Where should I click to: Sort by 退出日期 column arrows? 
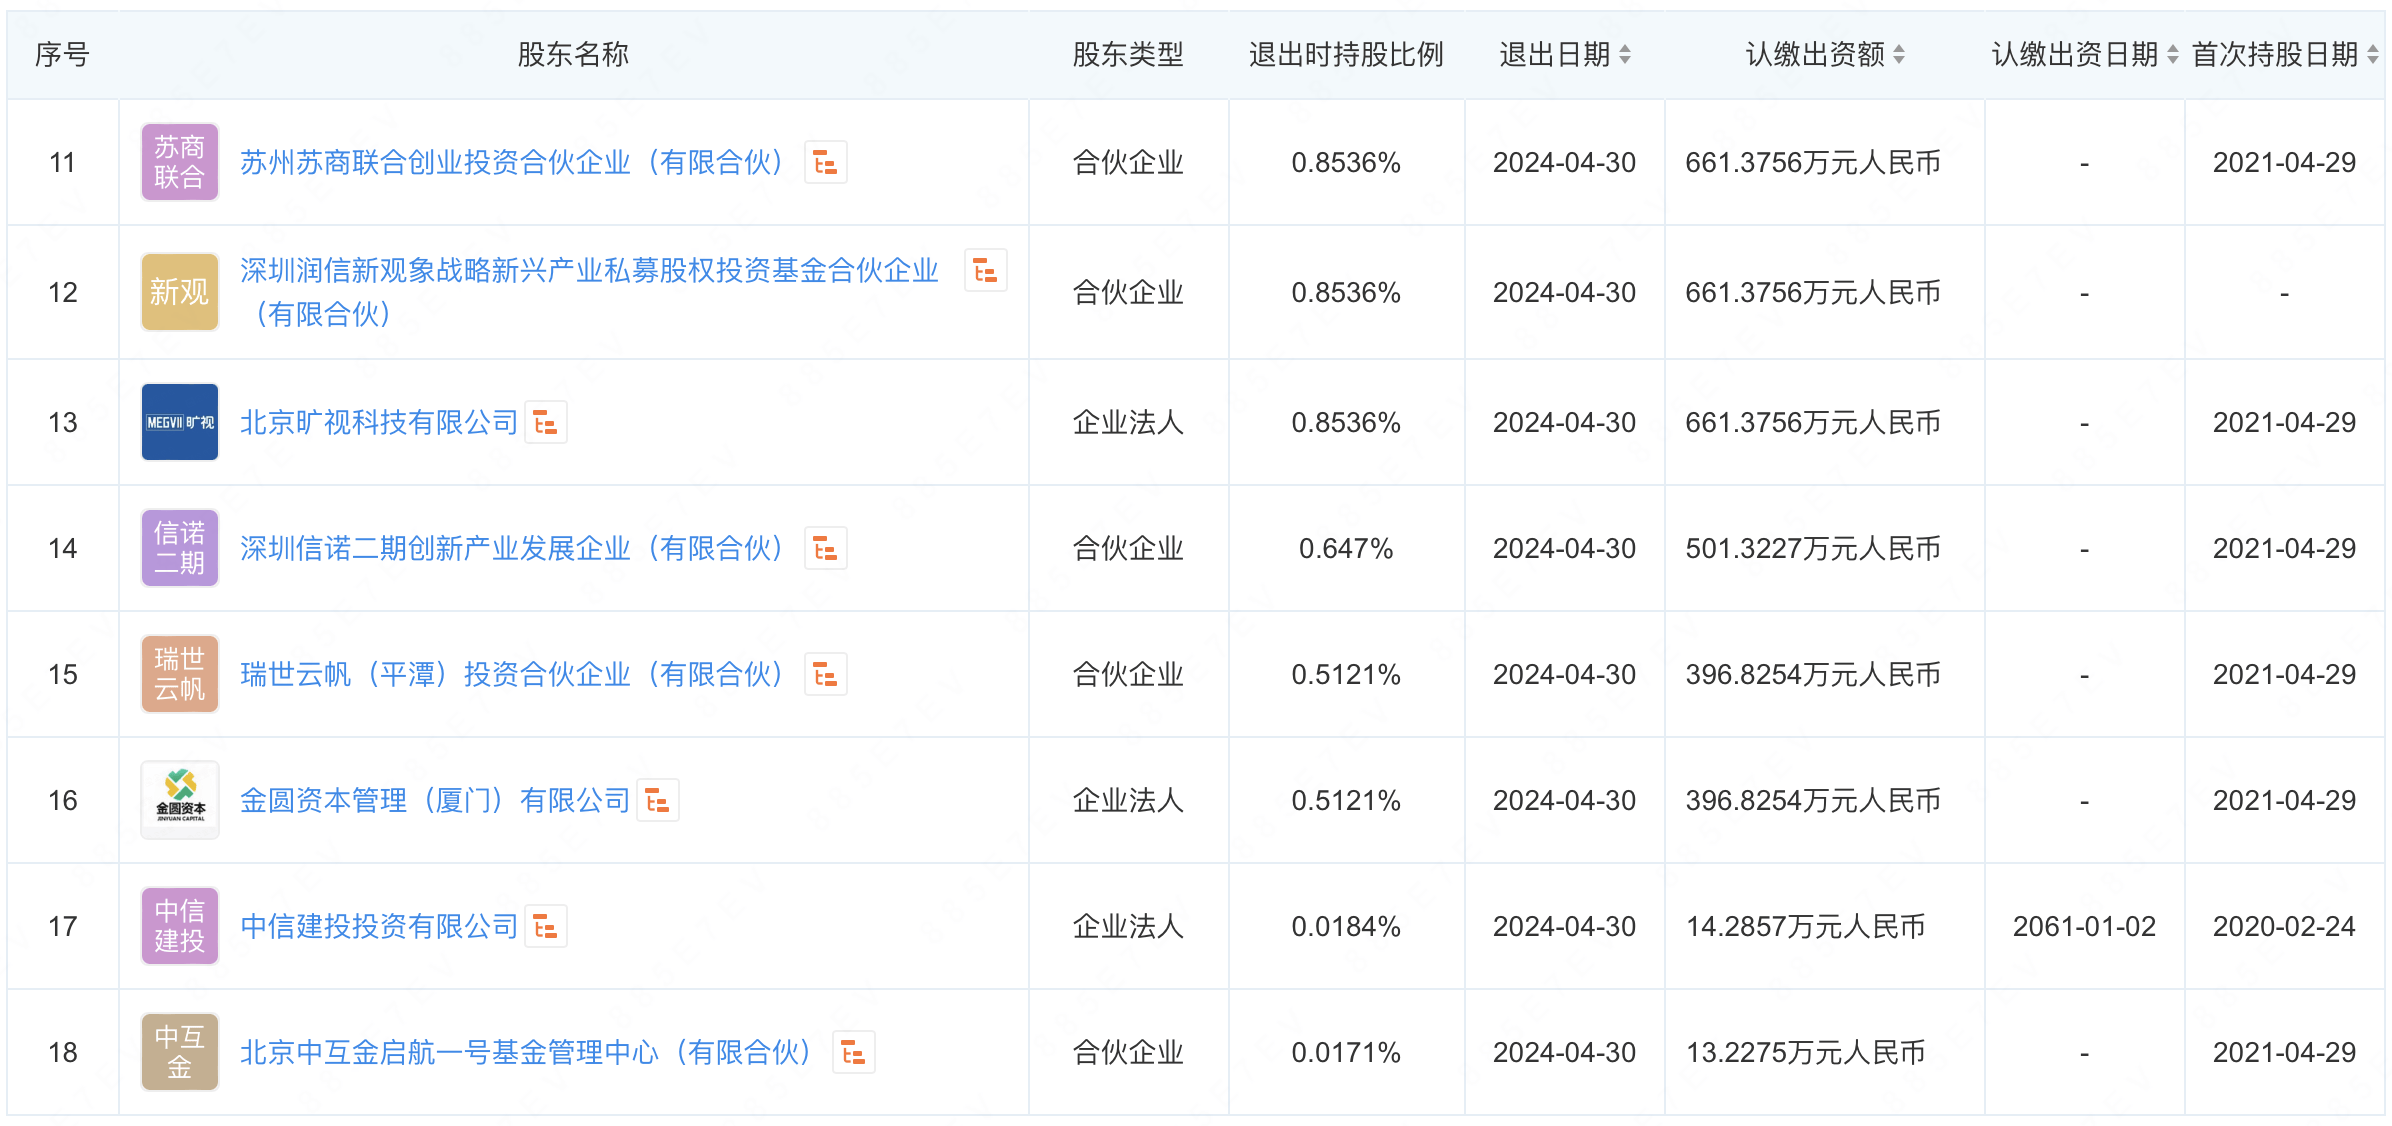click(1625, 55)
